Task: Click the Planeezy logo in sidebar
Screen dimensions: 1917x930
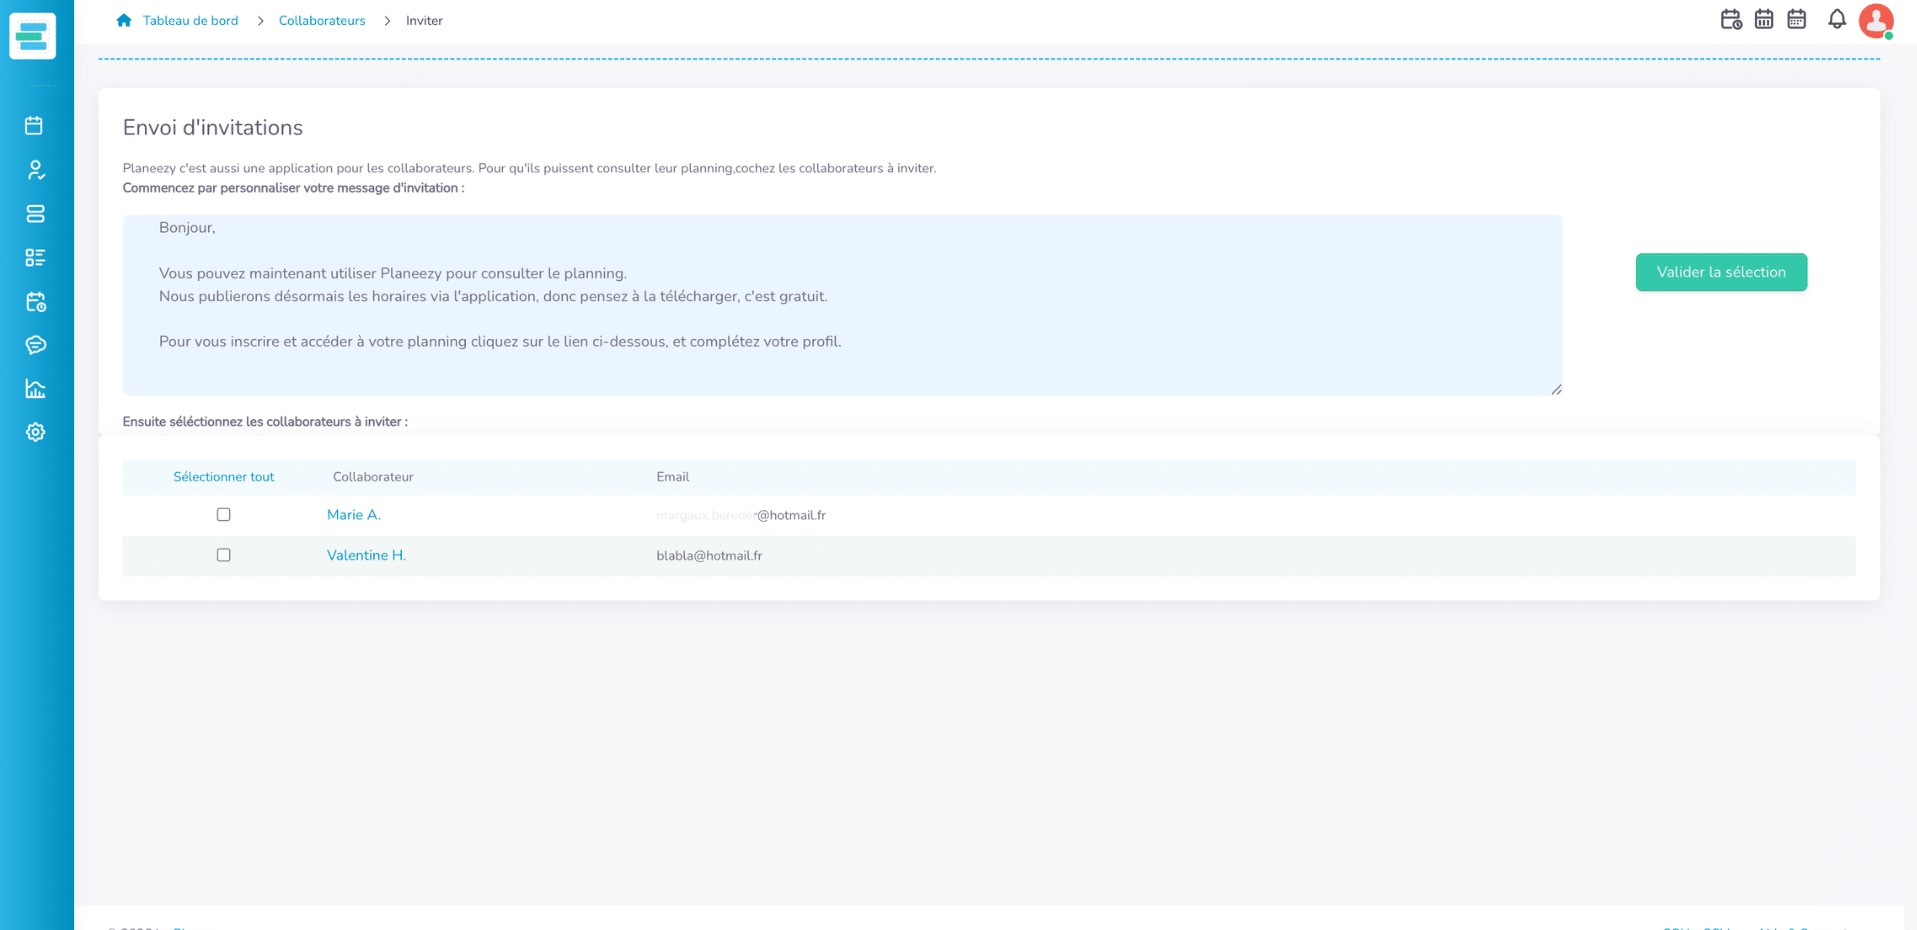Action: (33, 36)
